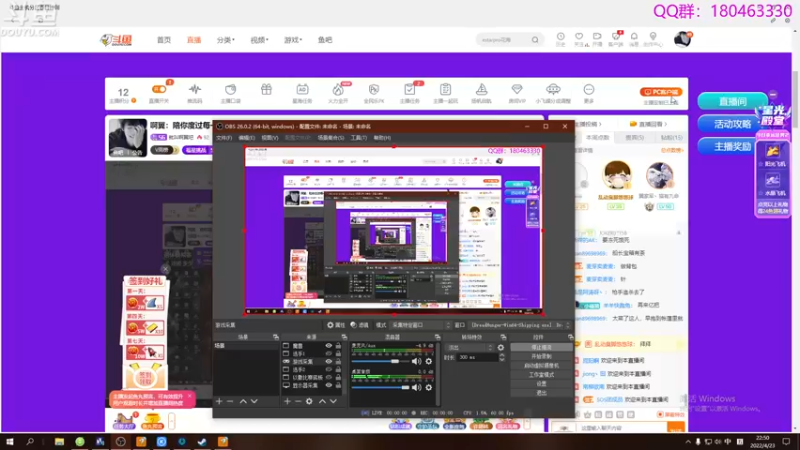The height and width of the screenshot is (450, 800).
Task: Open the OBS window selection dropdown
Action: (x=519, y=325)
